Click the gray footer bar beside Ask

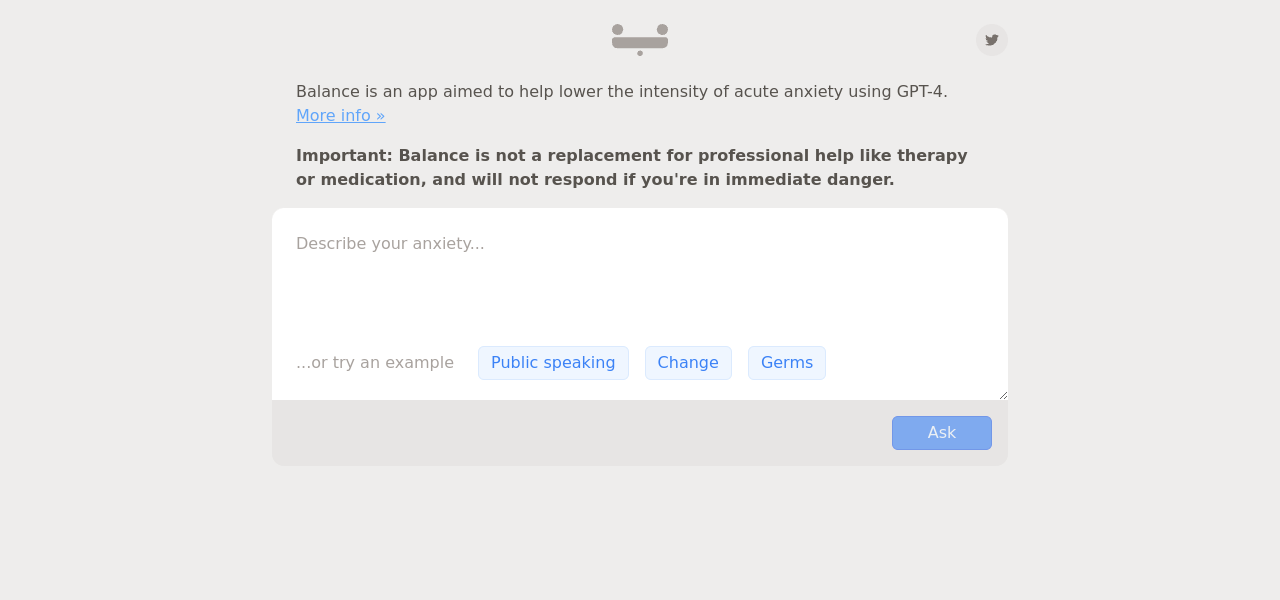[580, 433]
